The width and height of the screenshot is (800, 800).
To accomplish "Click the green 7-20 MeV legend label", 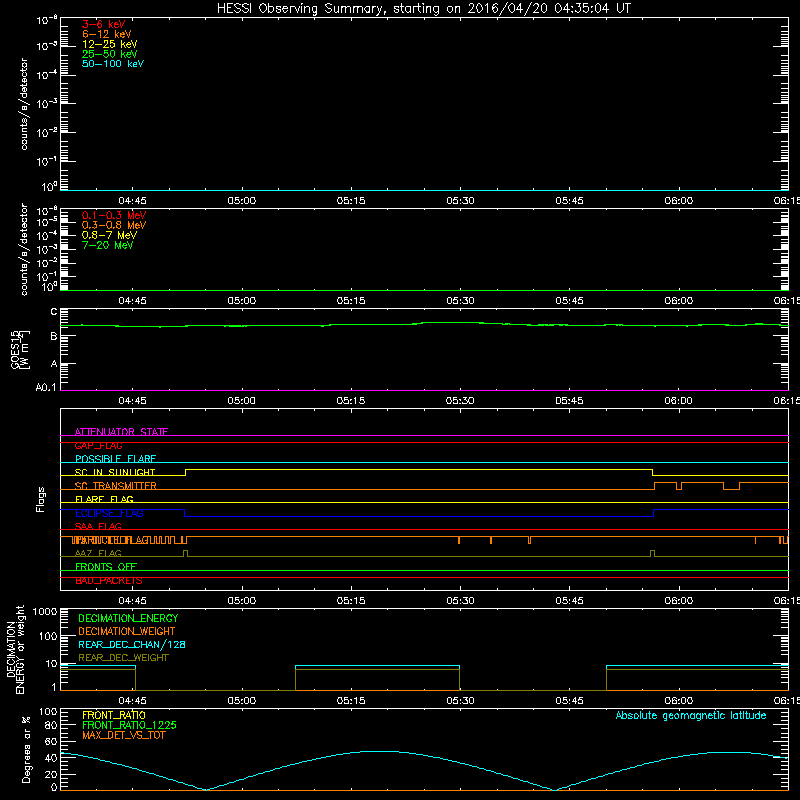I will pyautogui.click(x=108, y=245).
